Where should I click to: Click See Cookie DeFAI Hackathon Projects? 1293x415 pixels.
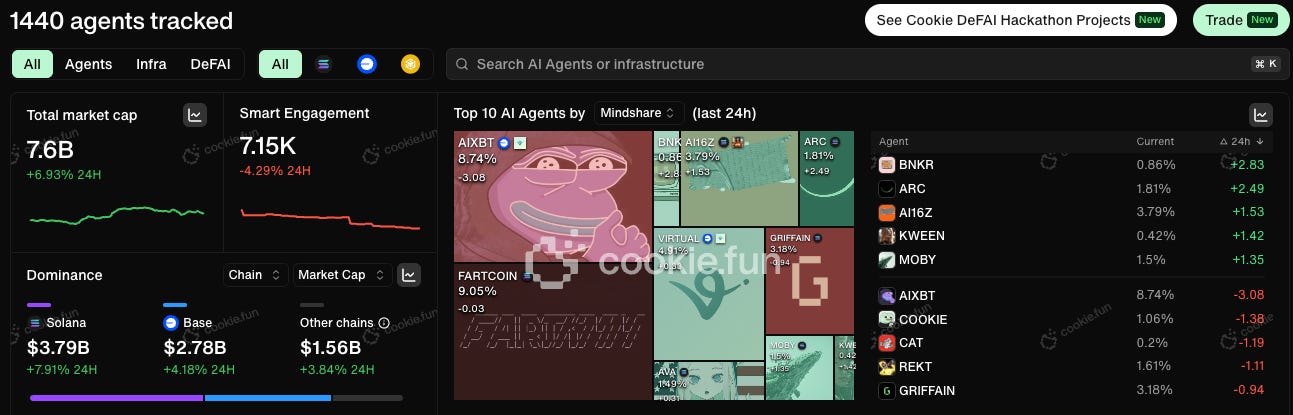[1021, 20]
